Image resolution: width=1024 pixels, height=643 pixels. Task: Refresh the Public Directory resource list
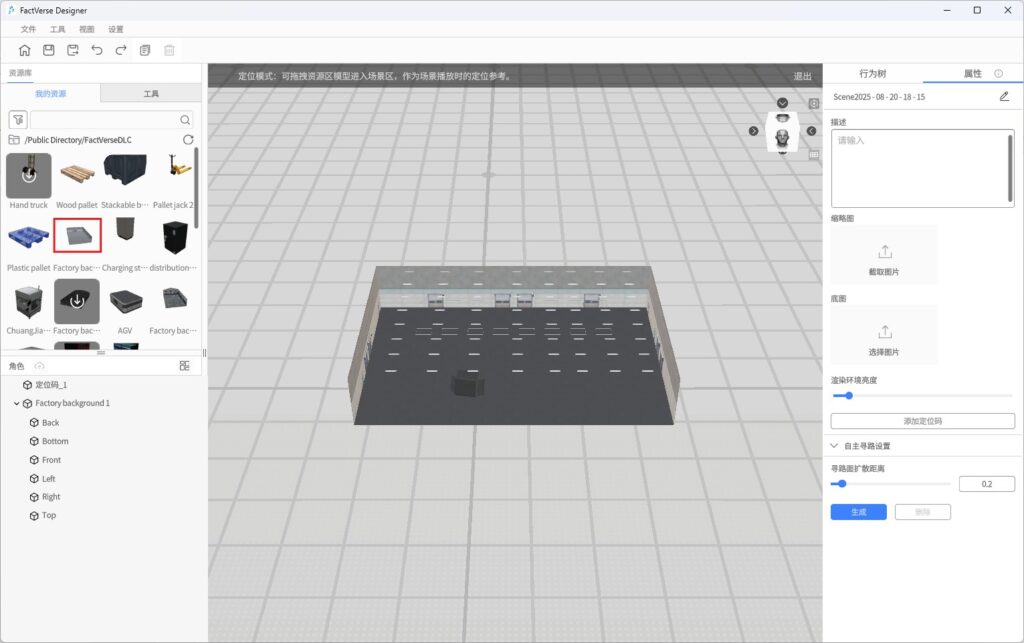point(188,140)
